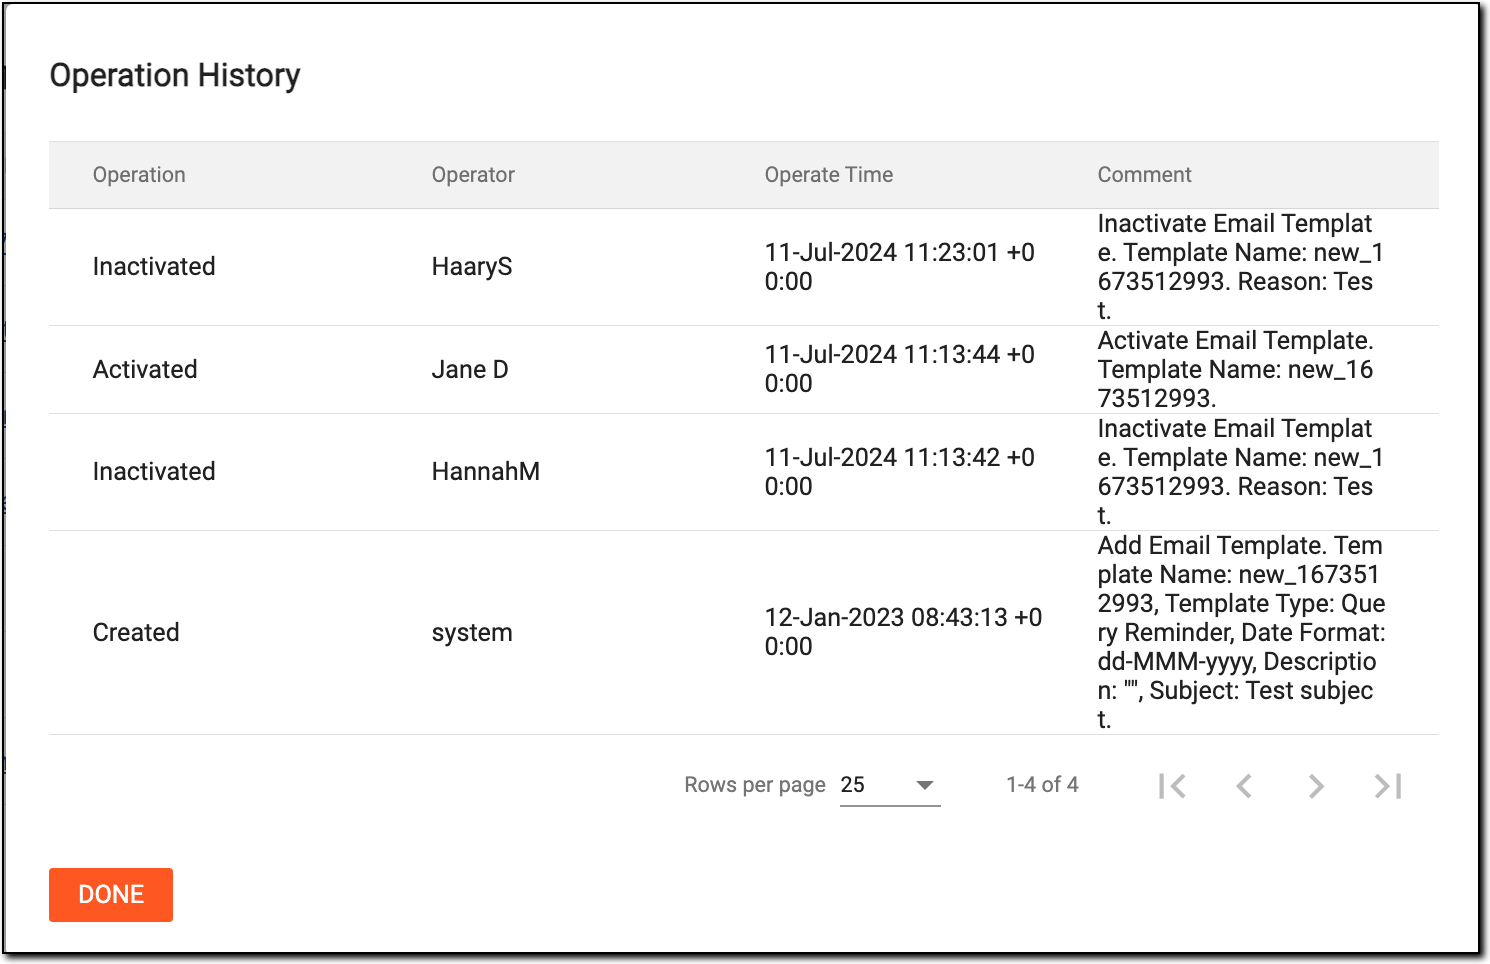Select the 11:13:44 operate time cell
This screenshot has height=964, width=1490.
900,369
